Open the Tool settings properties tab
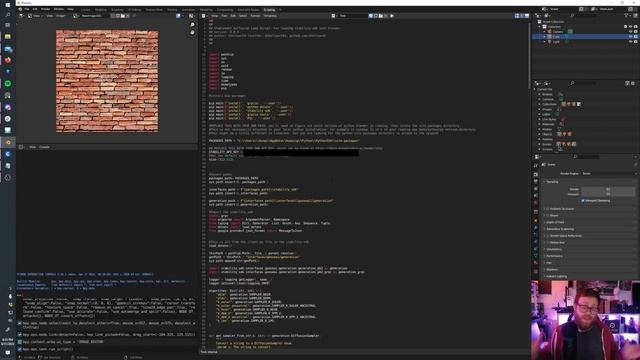The width and height of the screenshot is (640, 360). pyautogui.click(x=536, y=166)
